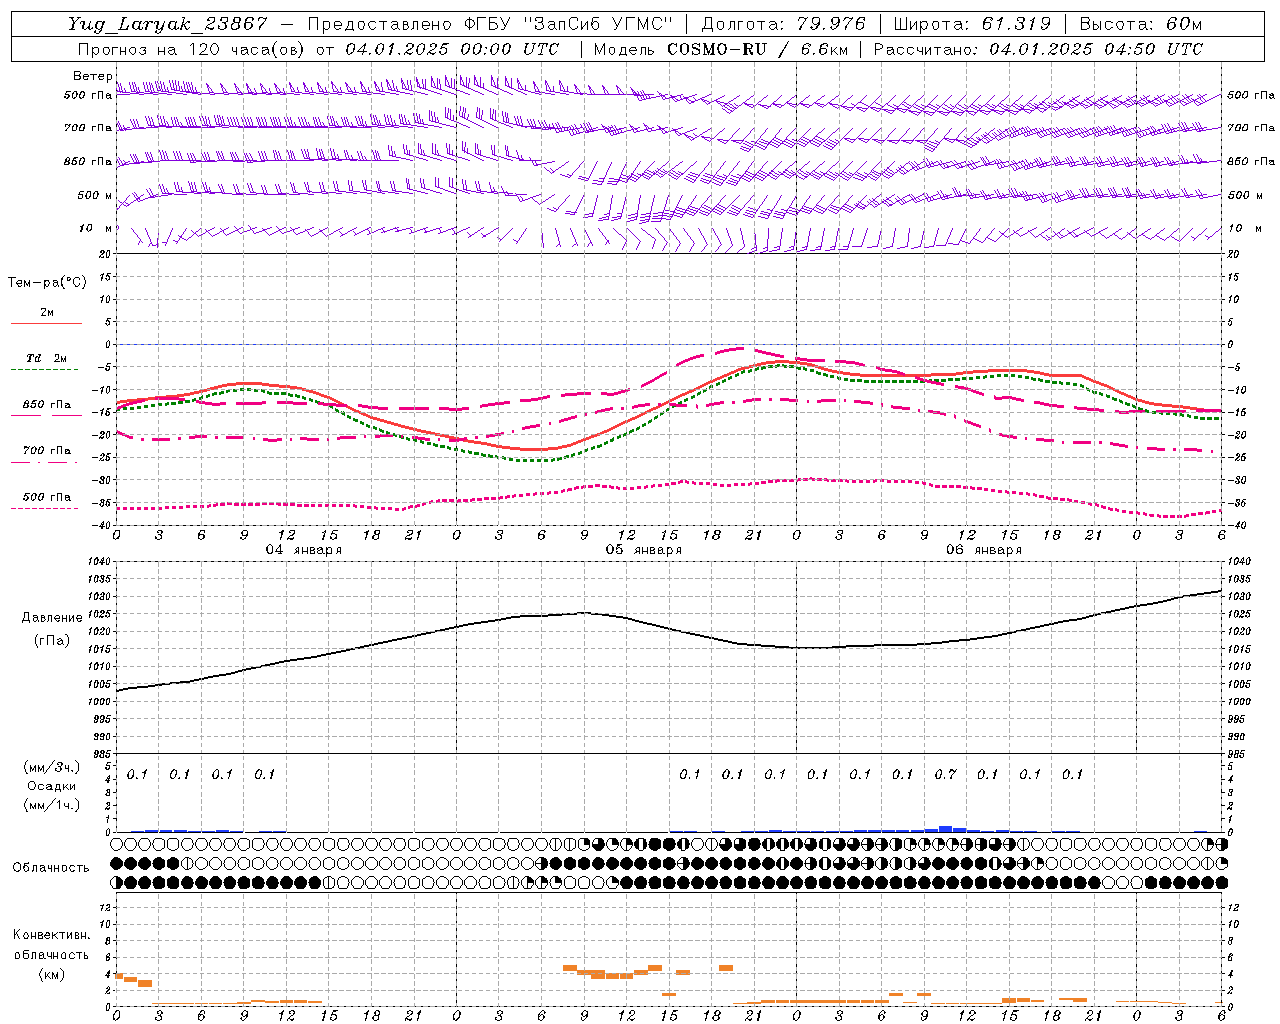The width and height of the screenshot is (1280, 1024).
Task: Click the (км) unit label for convective clouds
Action: pyautogui.click(x=51, y=973)
